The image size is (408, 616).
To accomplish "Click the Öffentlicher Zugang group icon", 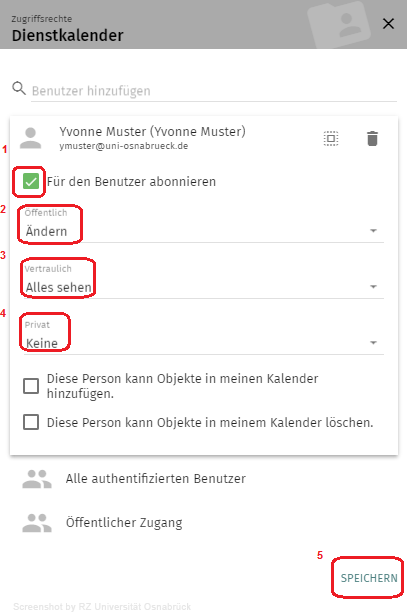I will click(37, 523).
